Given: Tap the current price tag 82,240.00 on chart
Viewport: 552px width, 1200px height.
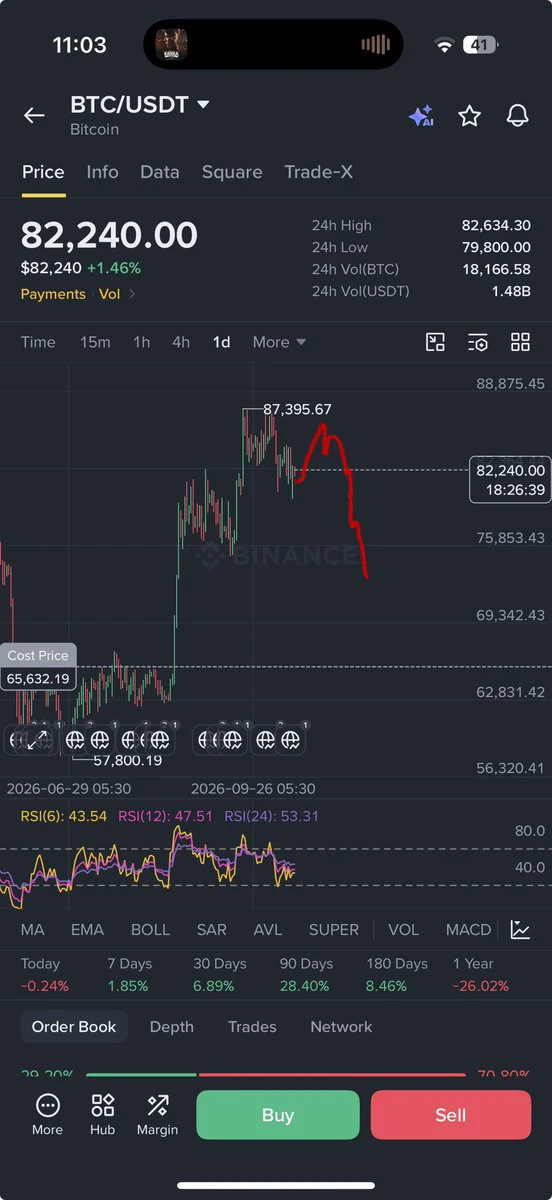Looking at the screenshot, I should (510, 479).
